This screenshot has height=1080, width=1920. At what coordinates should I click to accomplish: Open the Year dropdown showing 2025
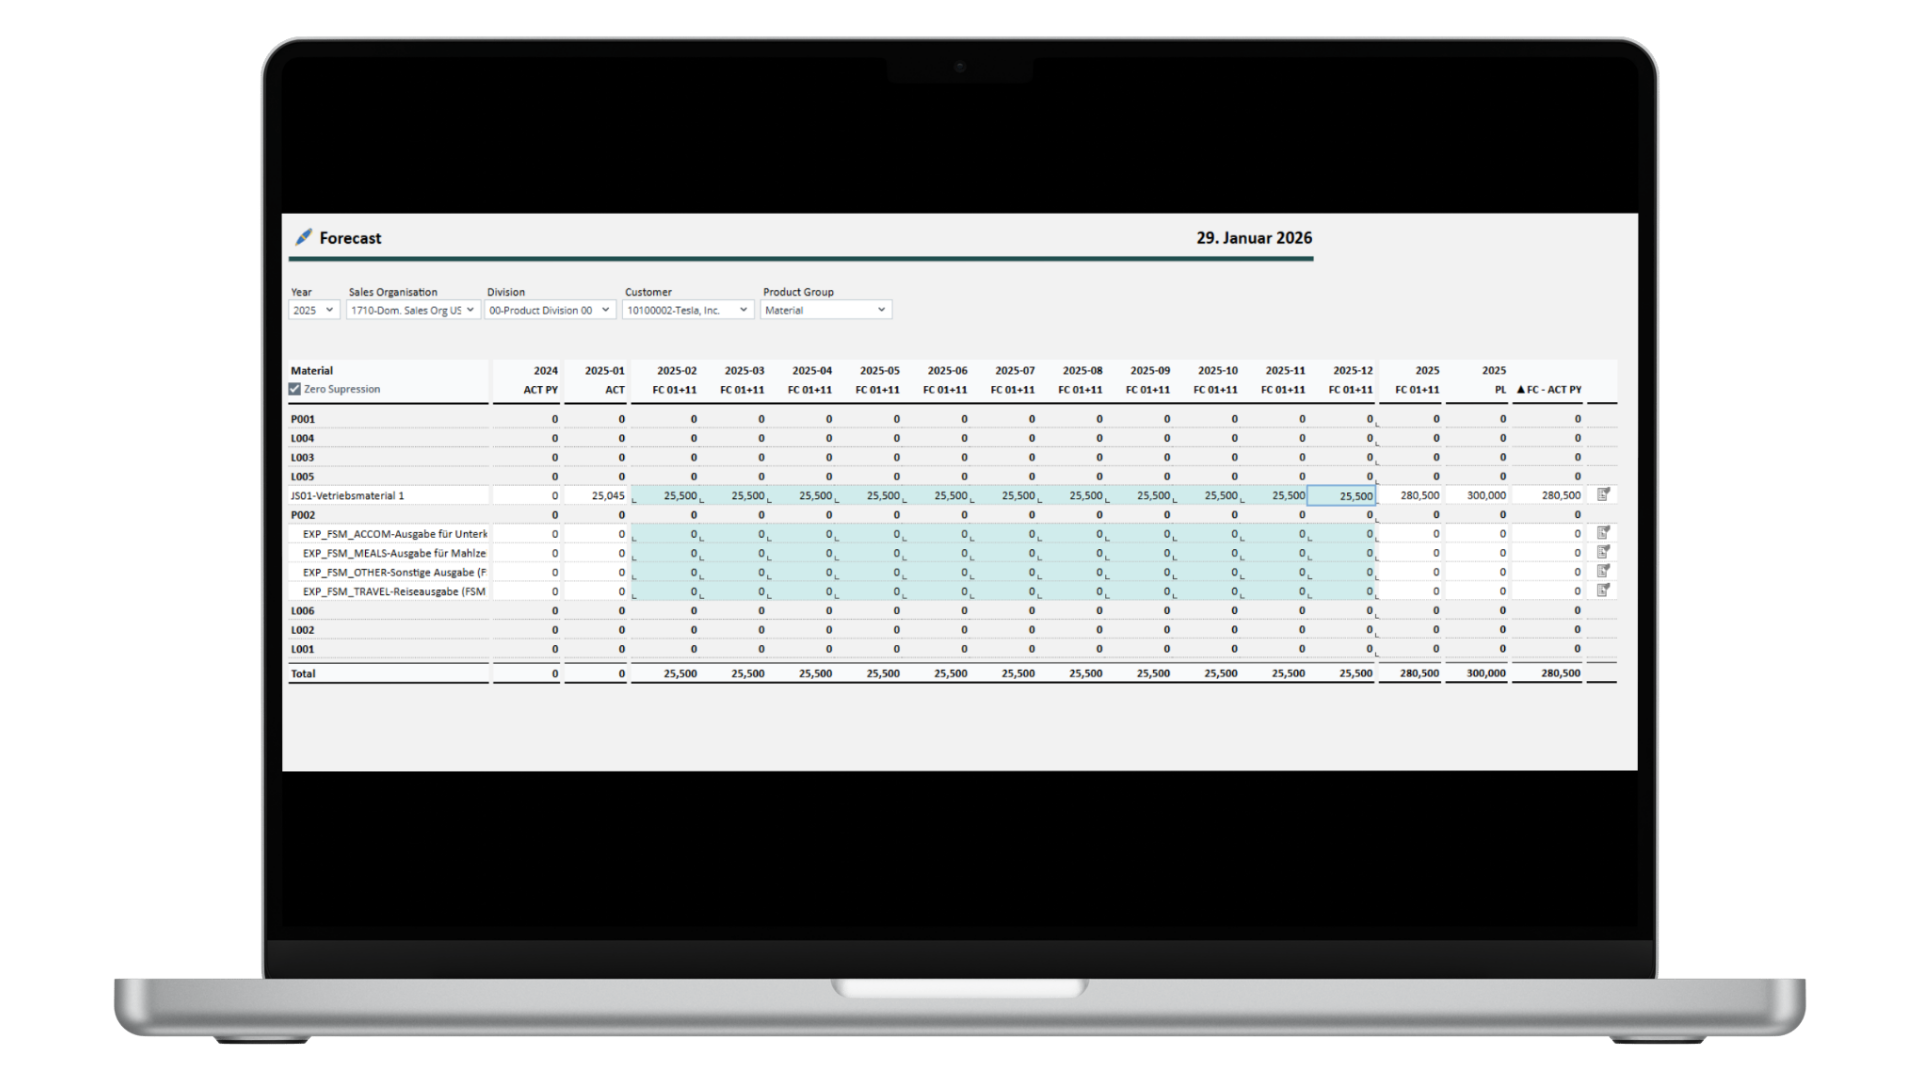[x=314, y=310]
